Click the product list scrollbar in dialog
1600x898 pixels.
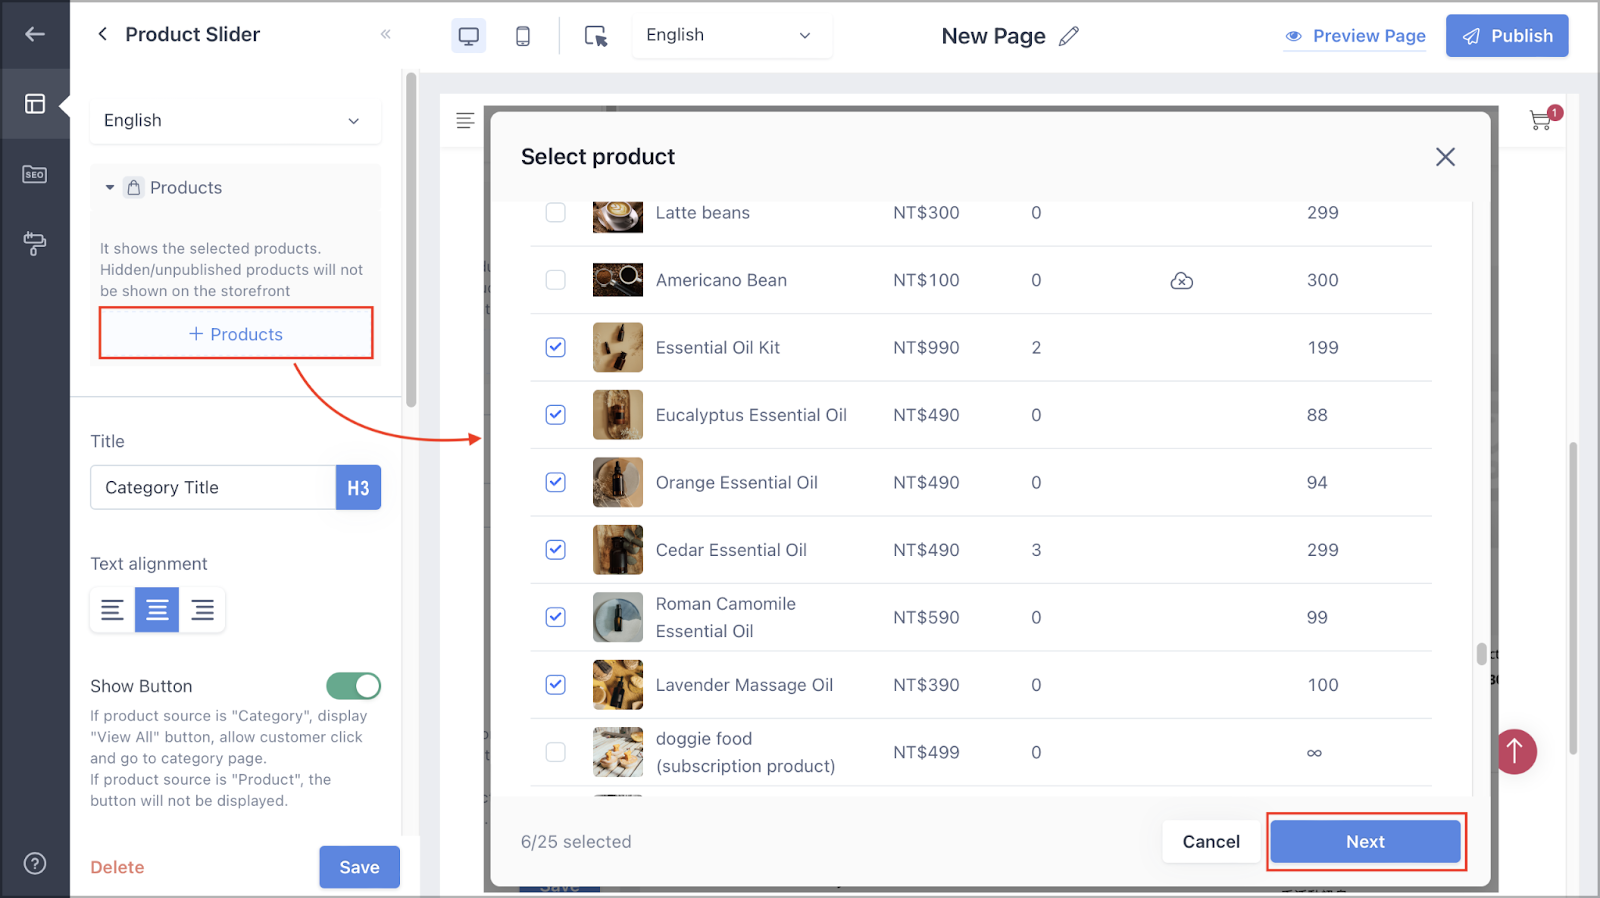click(x=1481, y=653)
